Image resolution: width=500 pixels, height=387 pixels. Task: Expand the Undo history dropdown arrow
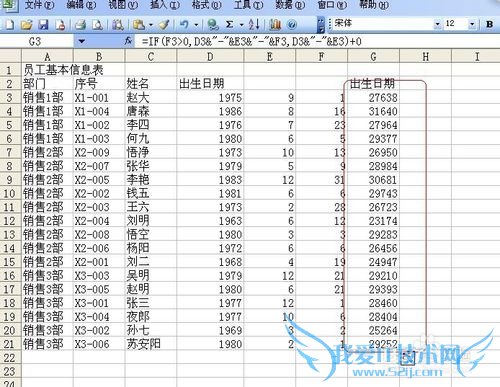coord(196,25)
